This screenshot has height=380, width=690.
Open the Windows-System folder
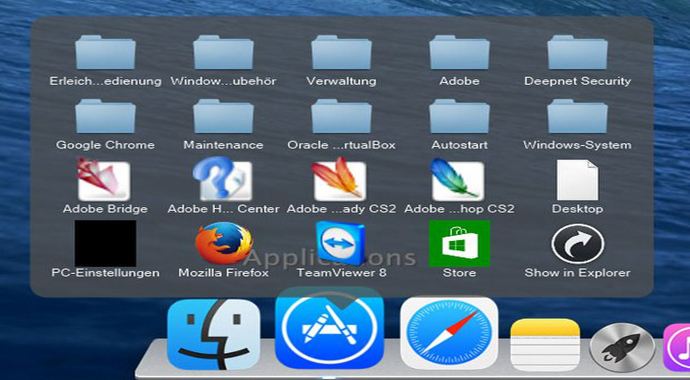(577, 116)
